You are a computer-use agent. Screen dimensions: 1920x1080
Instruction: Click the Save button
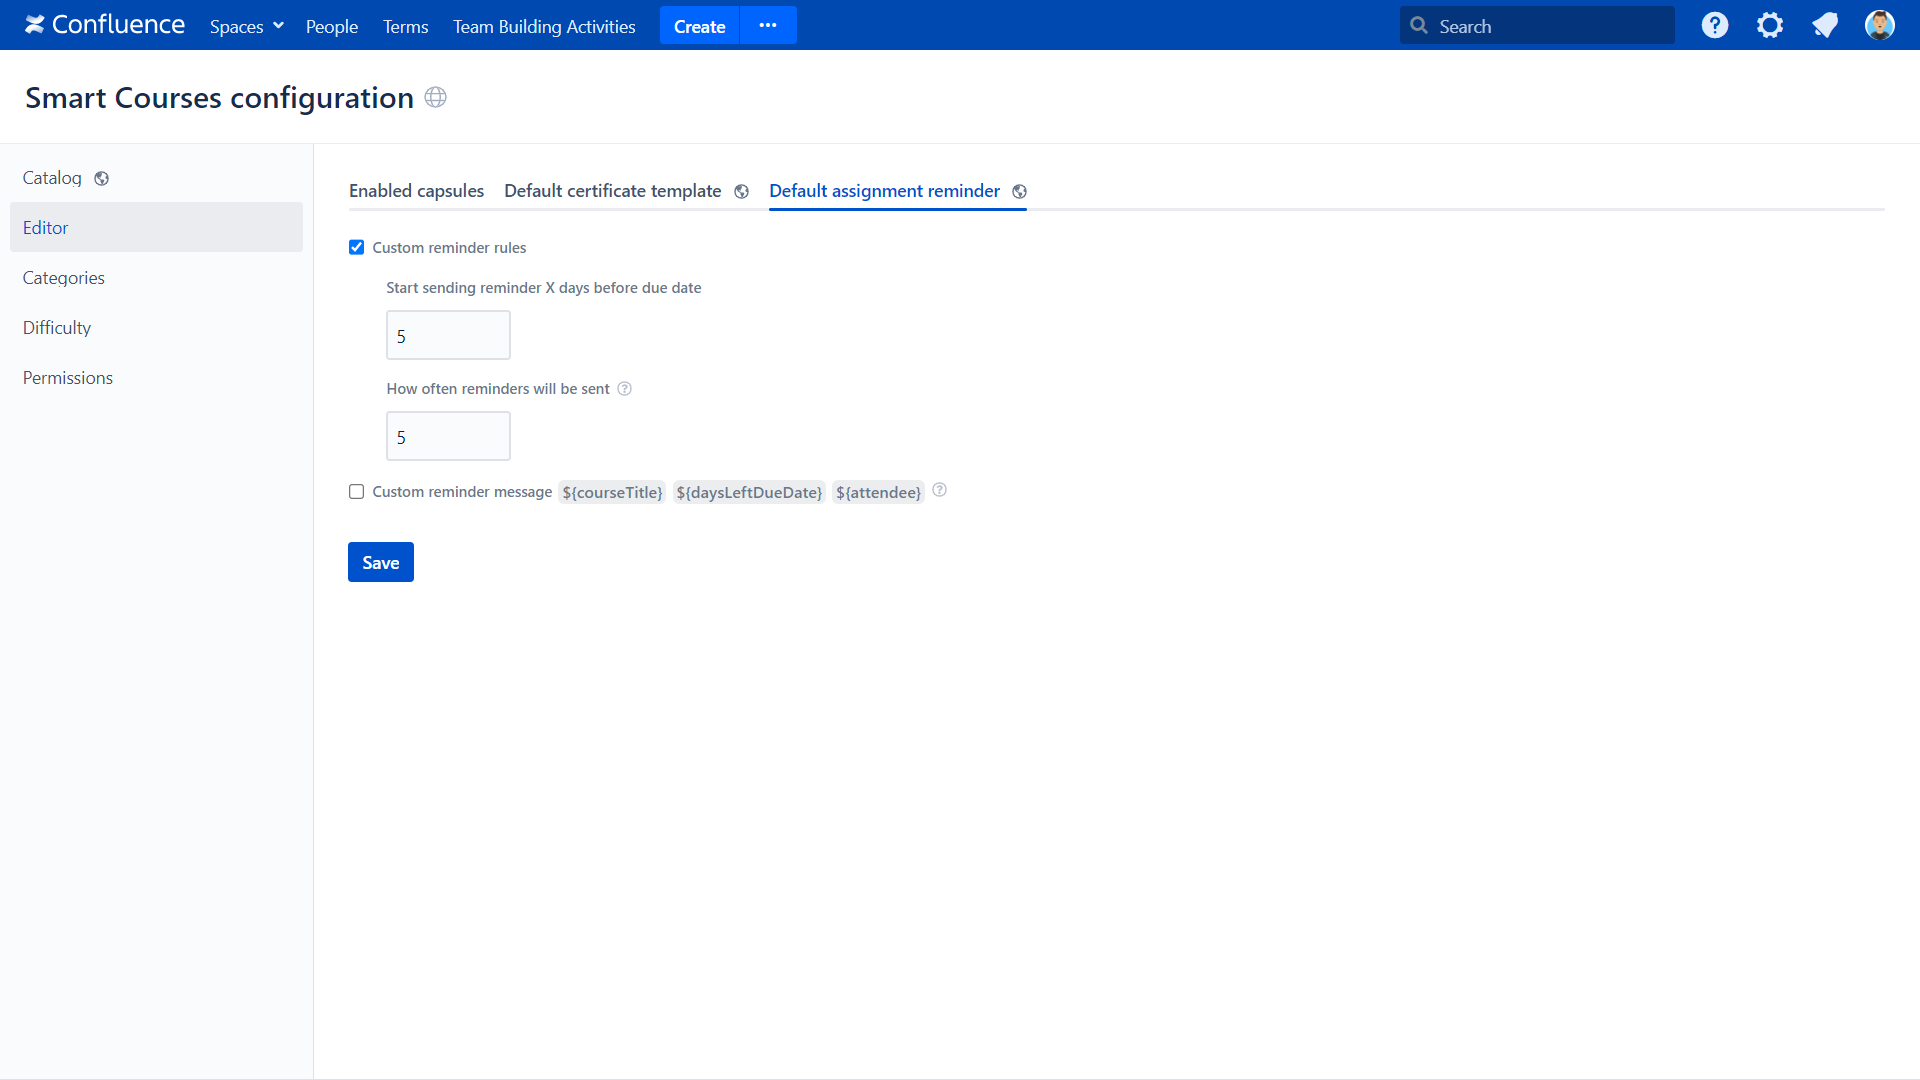point(380,562)
